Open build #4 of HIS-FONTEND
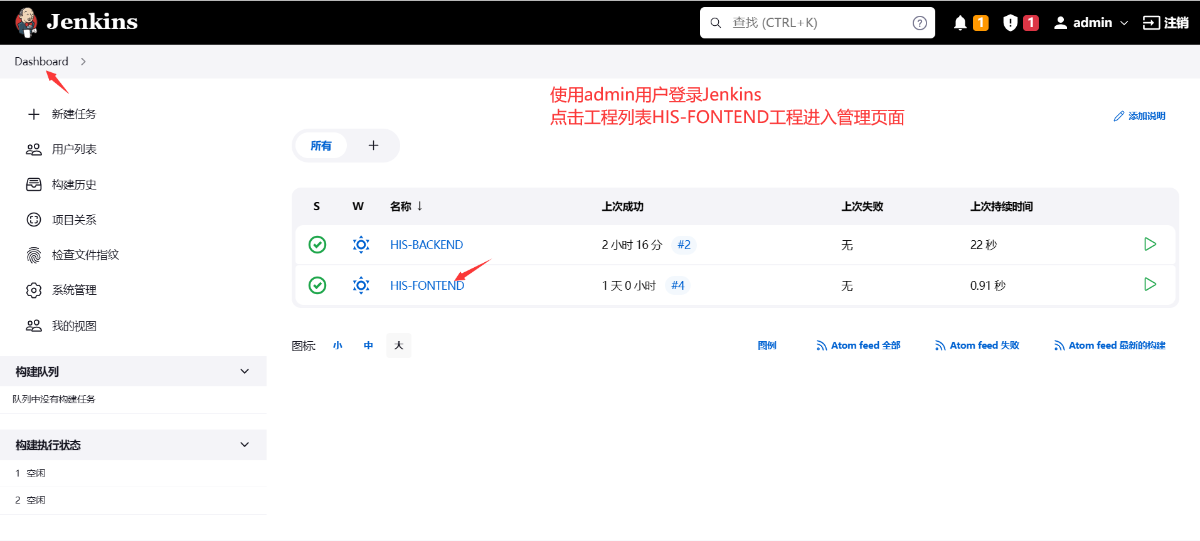The height and width of the screenshot is (541, 1200). [677, 285]
